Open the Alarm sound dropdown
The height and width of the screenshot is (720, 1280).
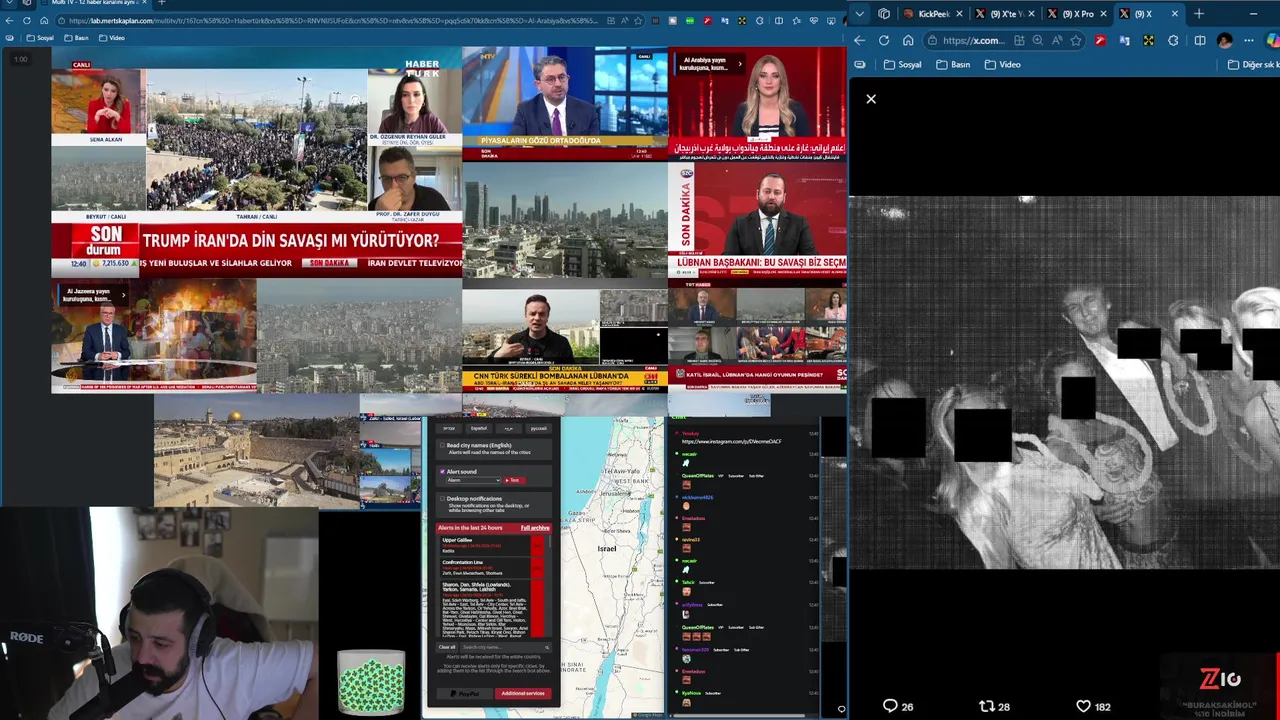click(473, 480)
